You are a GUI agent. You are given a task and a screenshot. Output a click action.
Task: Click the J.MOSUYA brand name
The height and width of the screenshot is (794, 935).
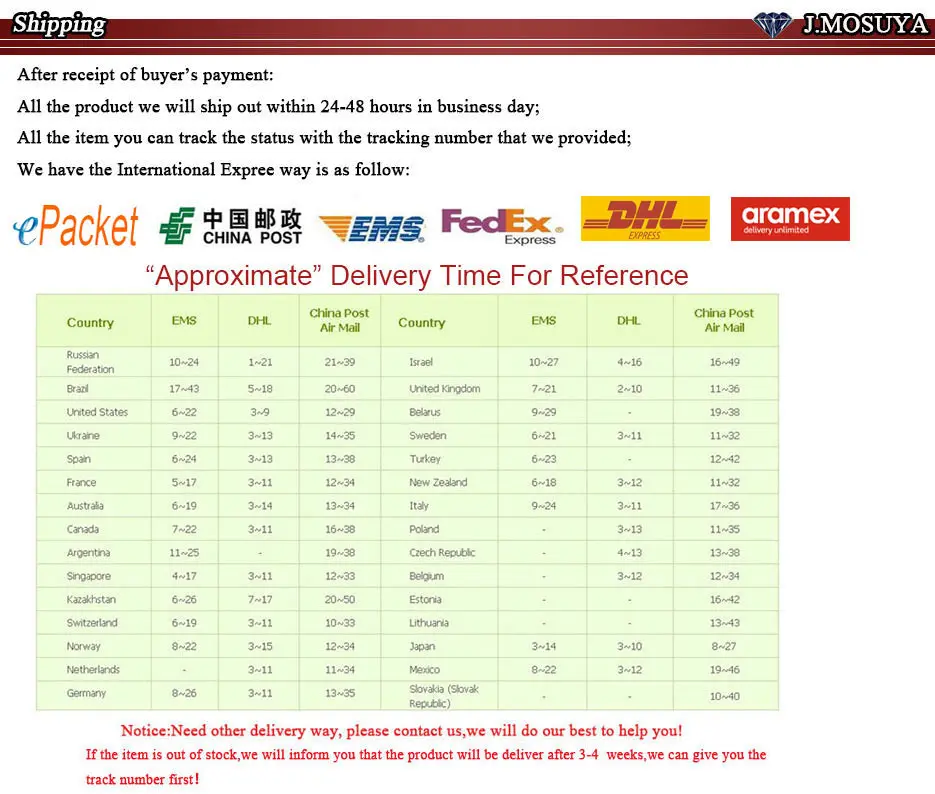coord(865,24)
